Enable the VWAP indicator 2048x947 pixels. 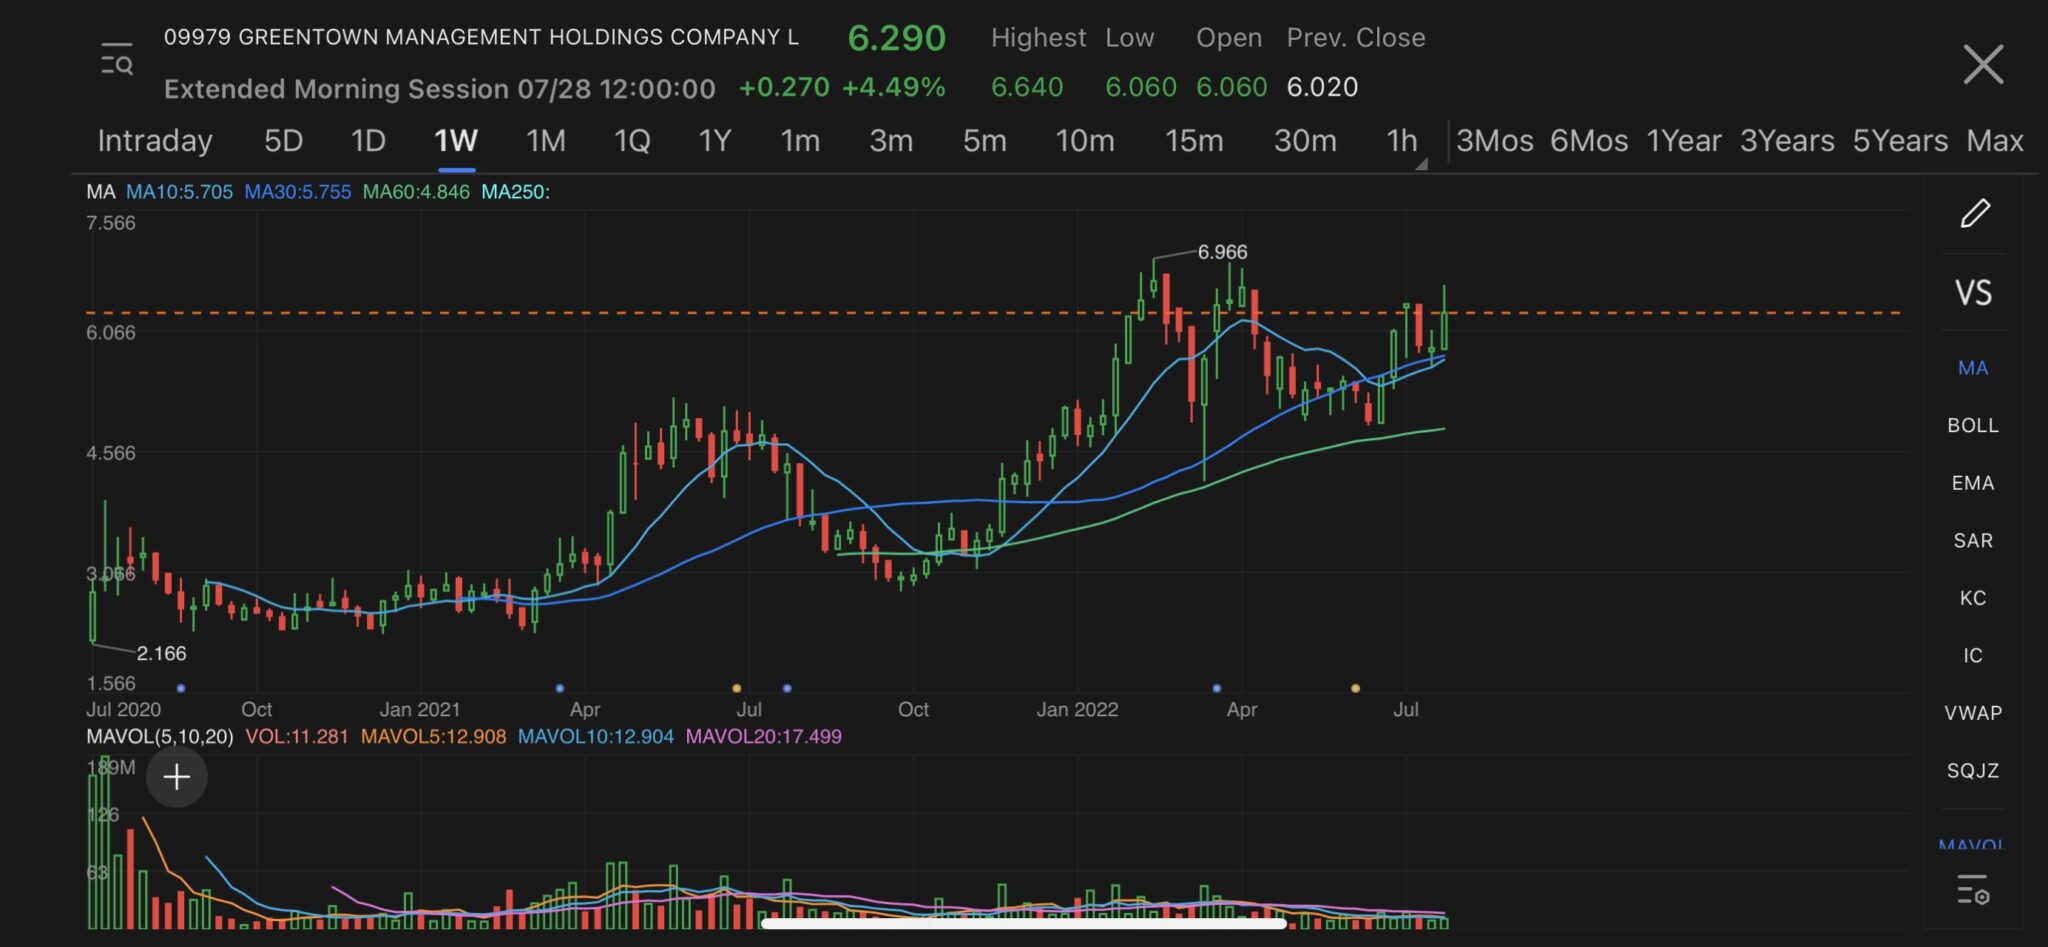[x=1973, y=713]
